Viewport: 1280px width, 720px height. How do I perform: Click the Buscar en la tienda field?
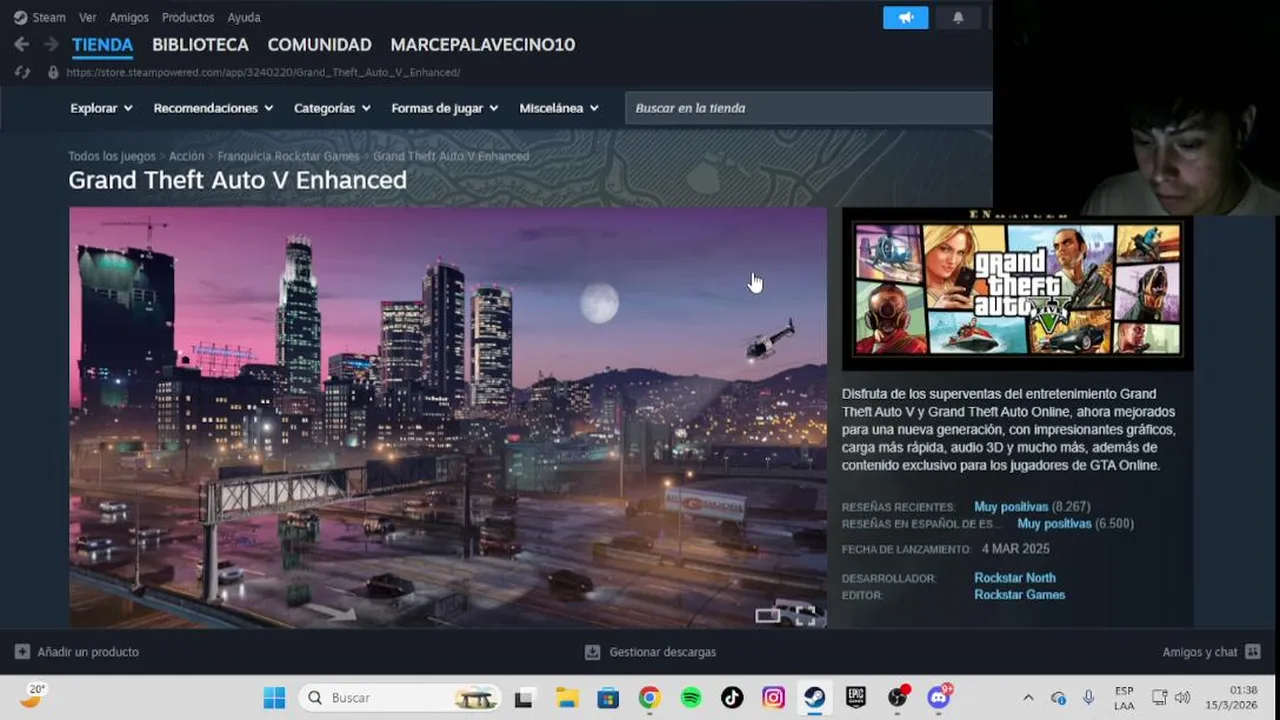809,108
